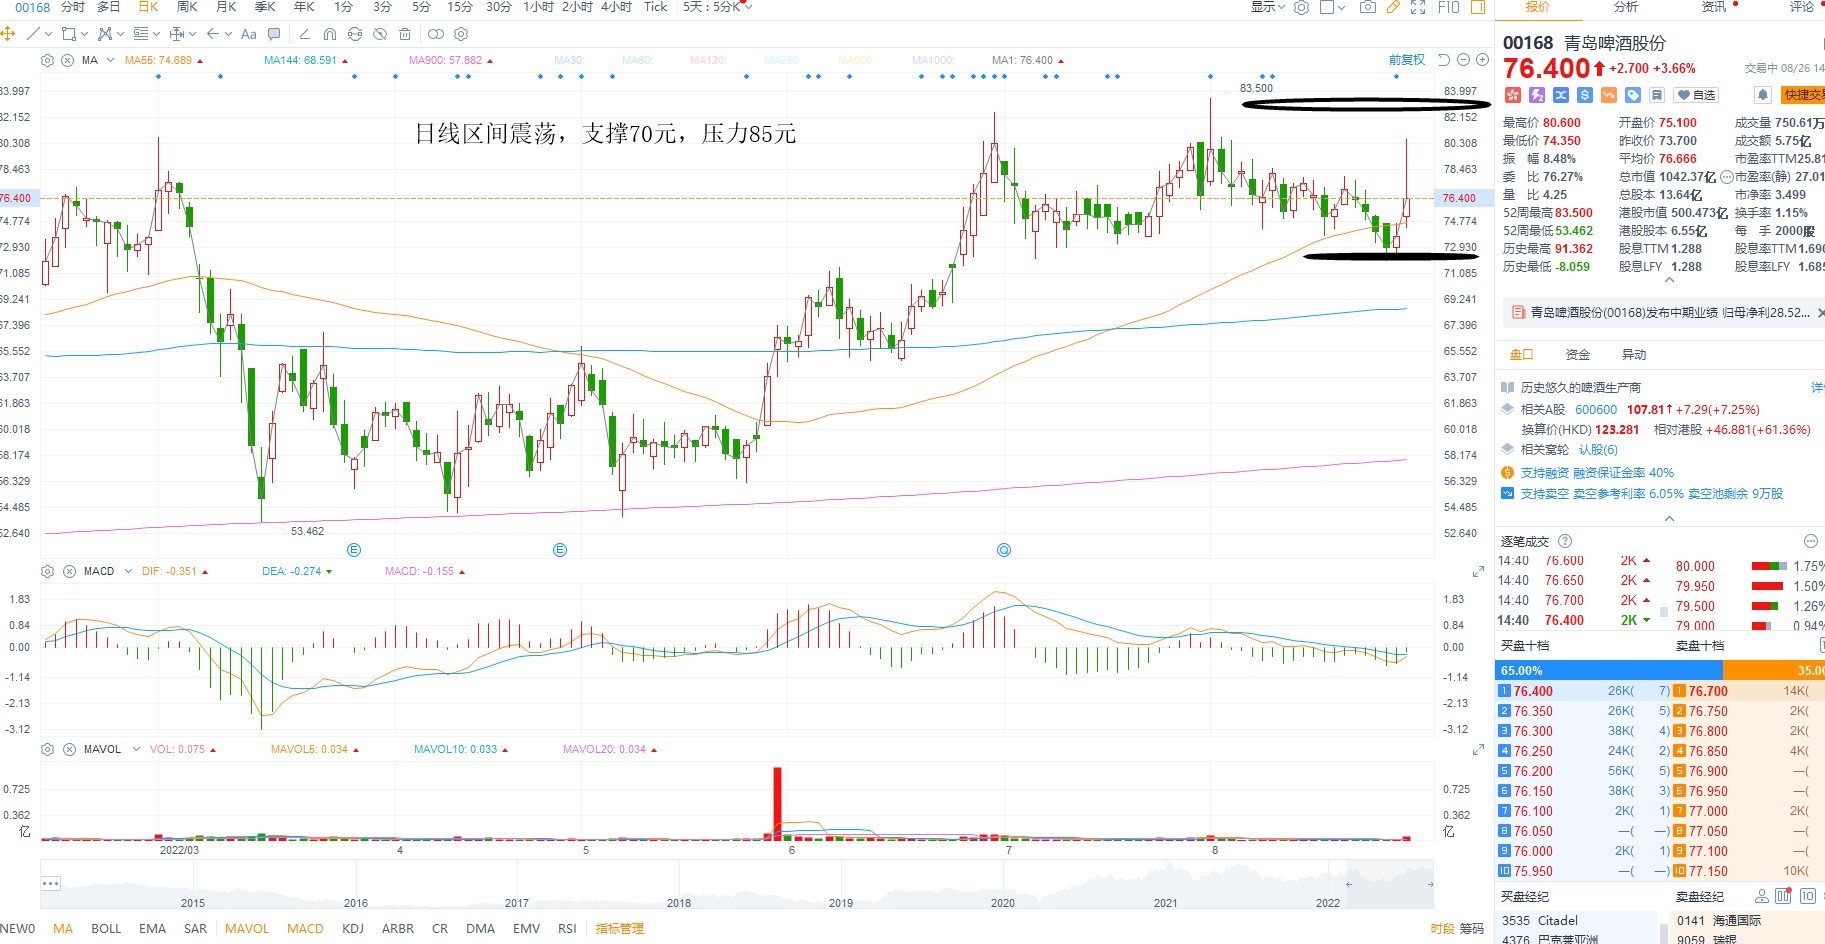Open the MACD indicator dropdown
1825x944 pixels.
coord(128,571)
